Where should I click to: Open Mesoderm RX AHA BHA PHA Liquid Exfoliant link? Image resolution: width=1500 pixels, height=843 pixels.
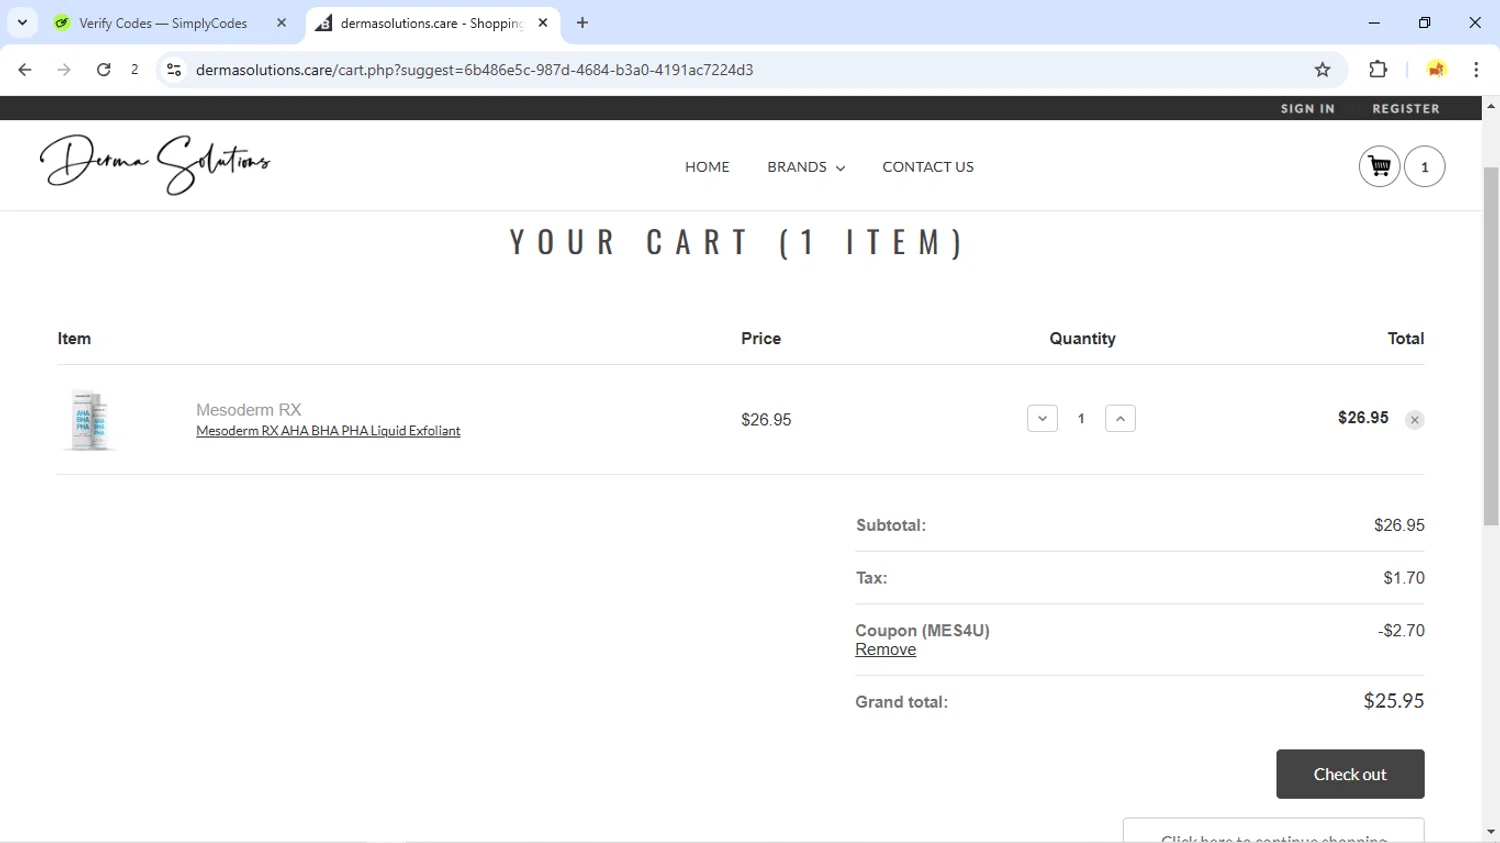[328, 431]
